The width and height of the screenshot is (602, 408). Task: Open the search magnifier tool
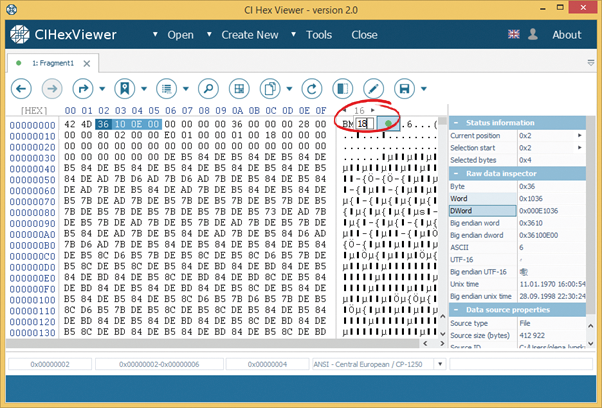(x=208, y=89)
